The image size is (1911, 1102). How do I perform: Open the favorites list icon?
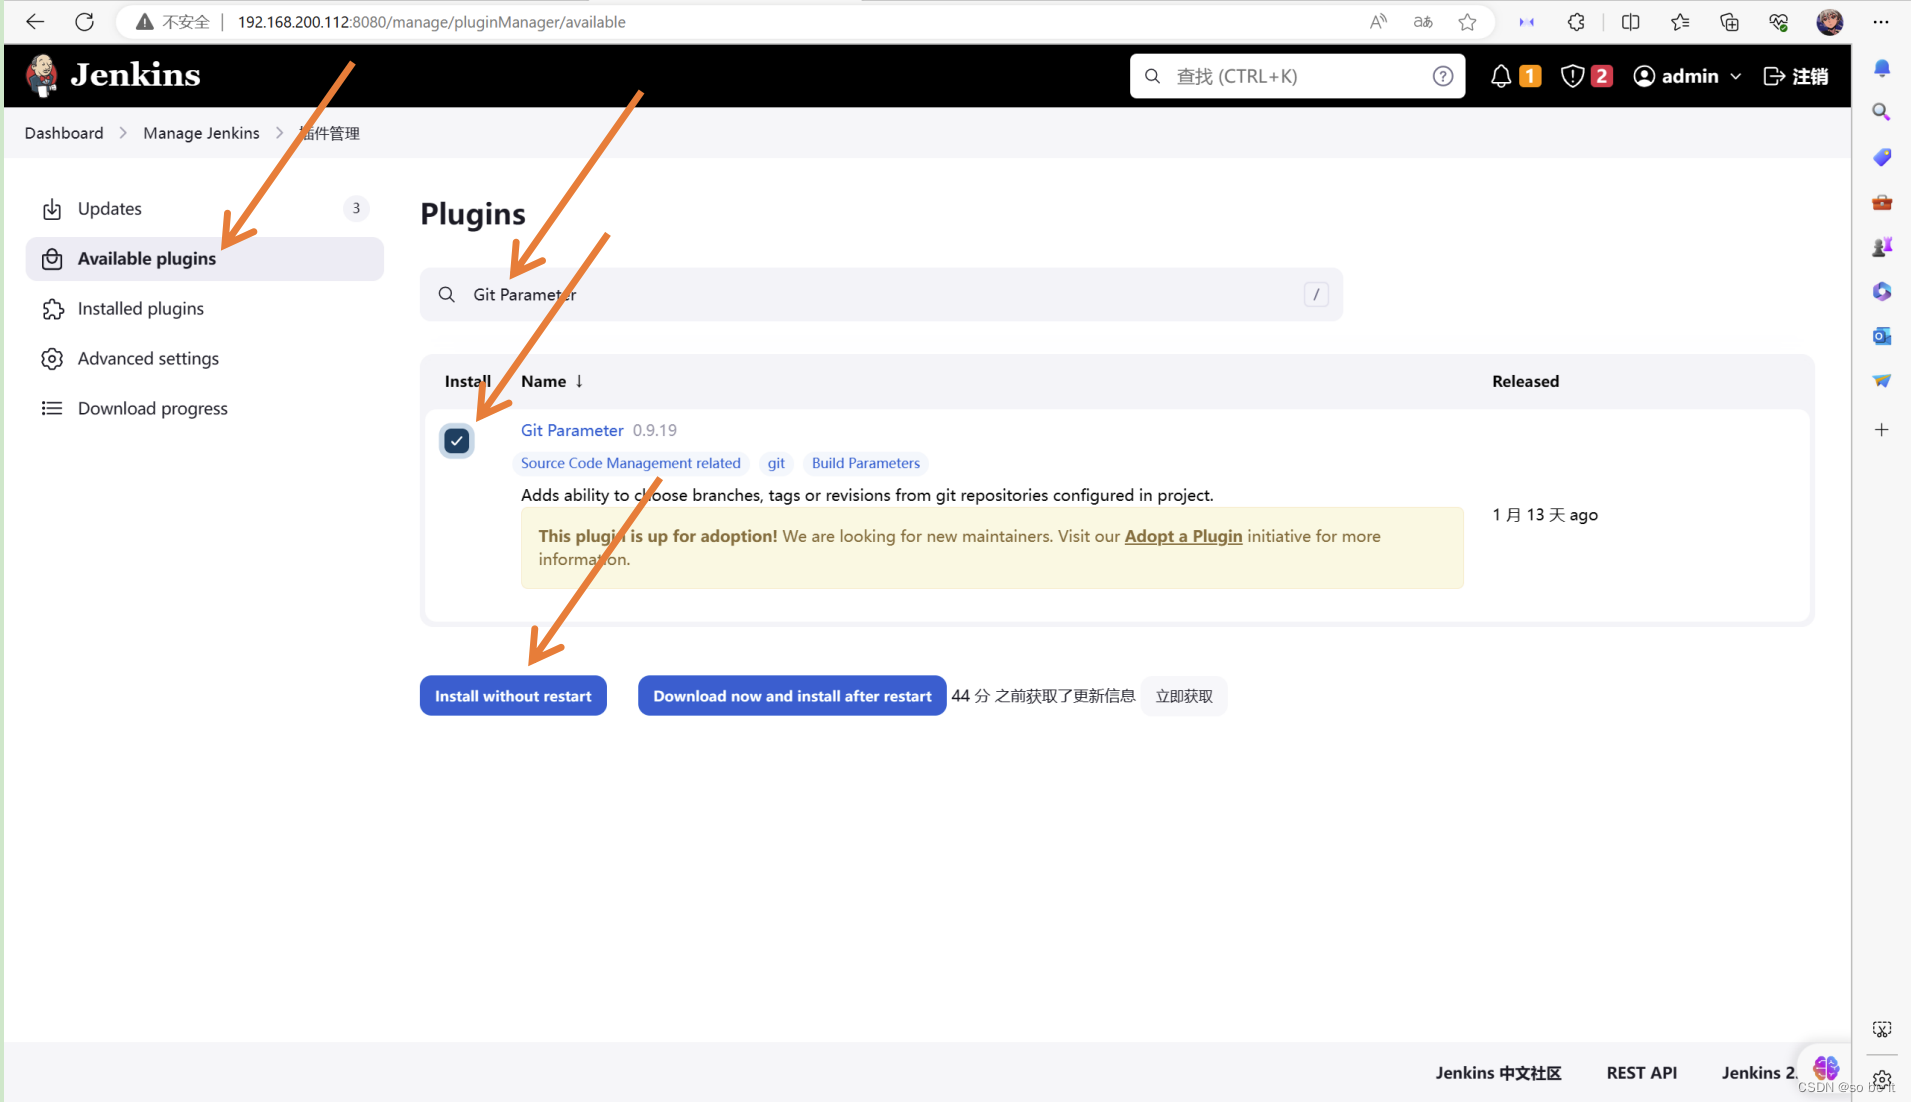click(x=1680, y=21)
